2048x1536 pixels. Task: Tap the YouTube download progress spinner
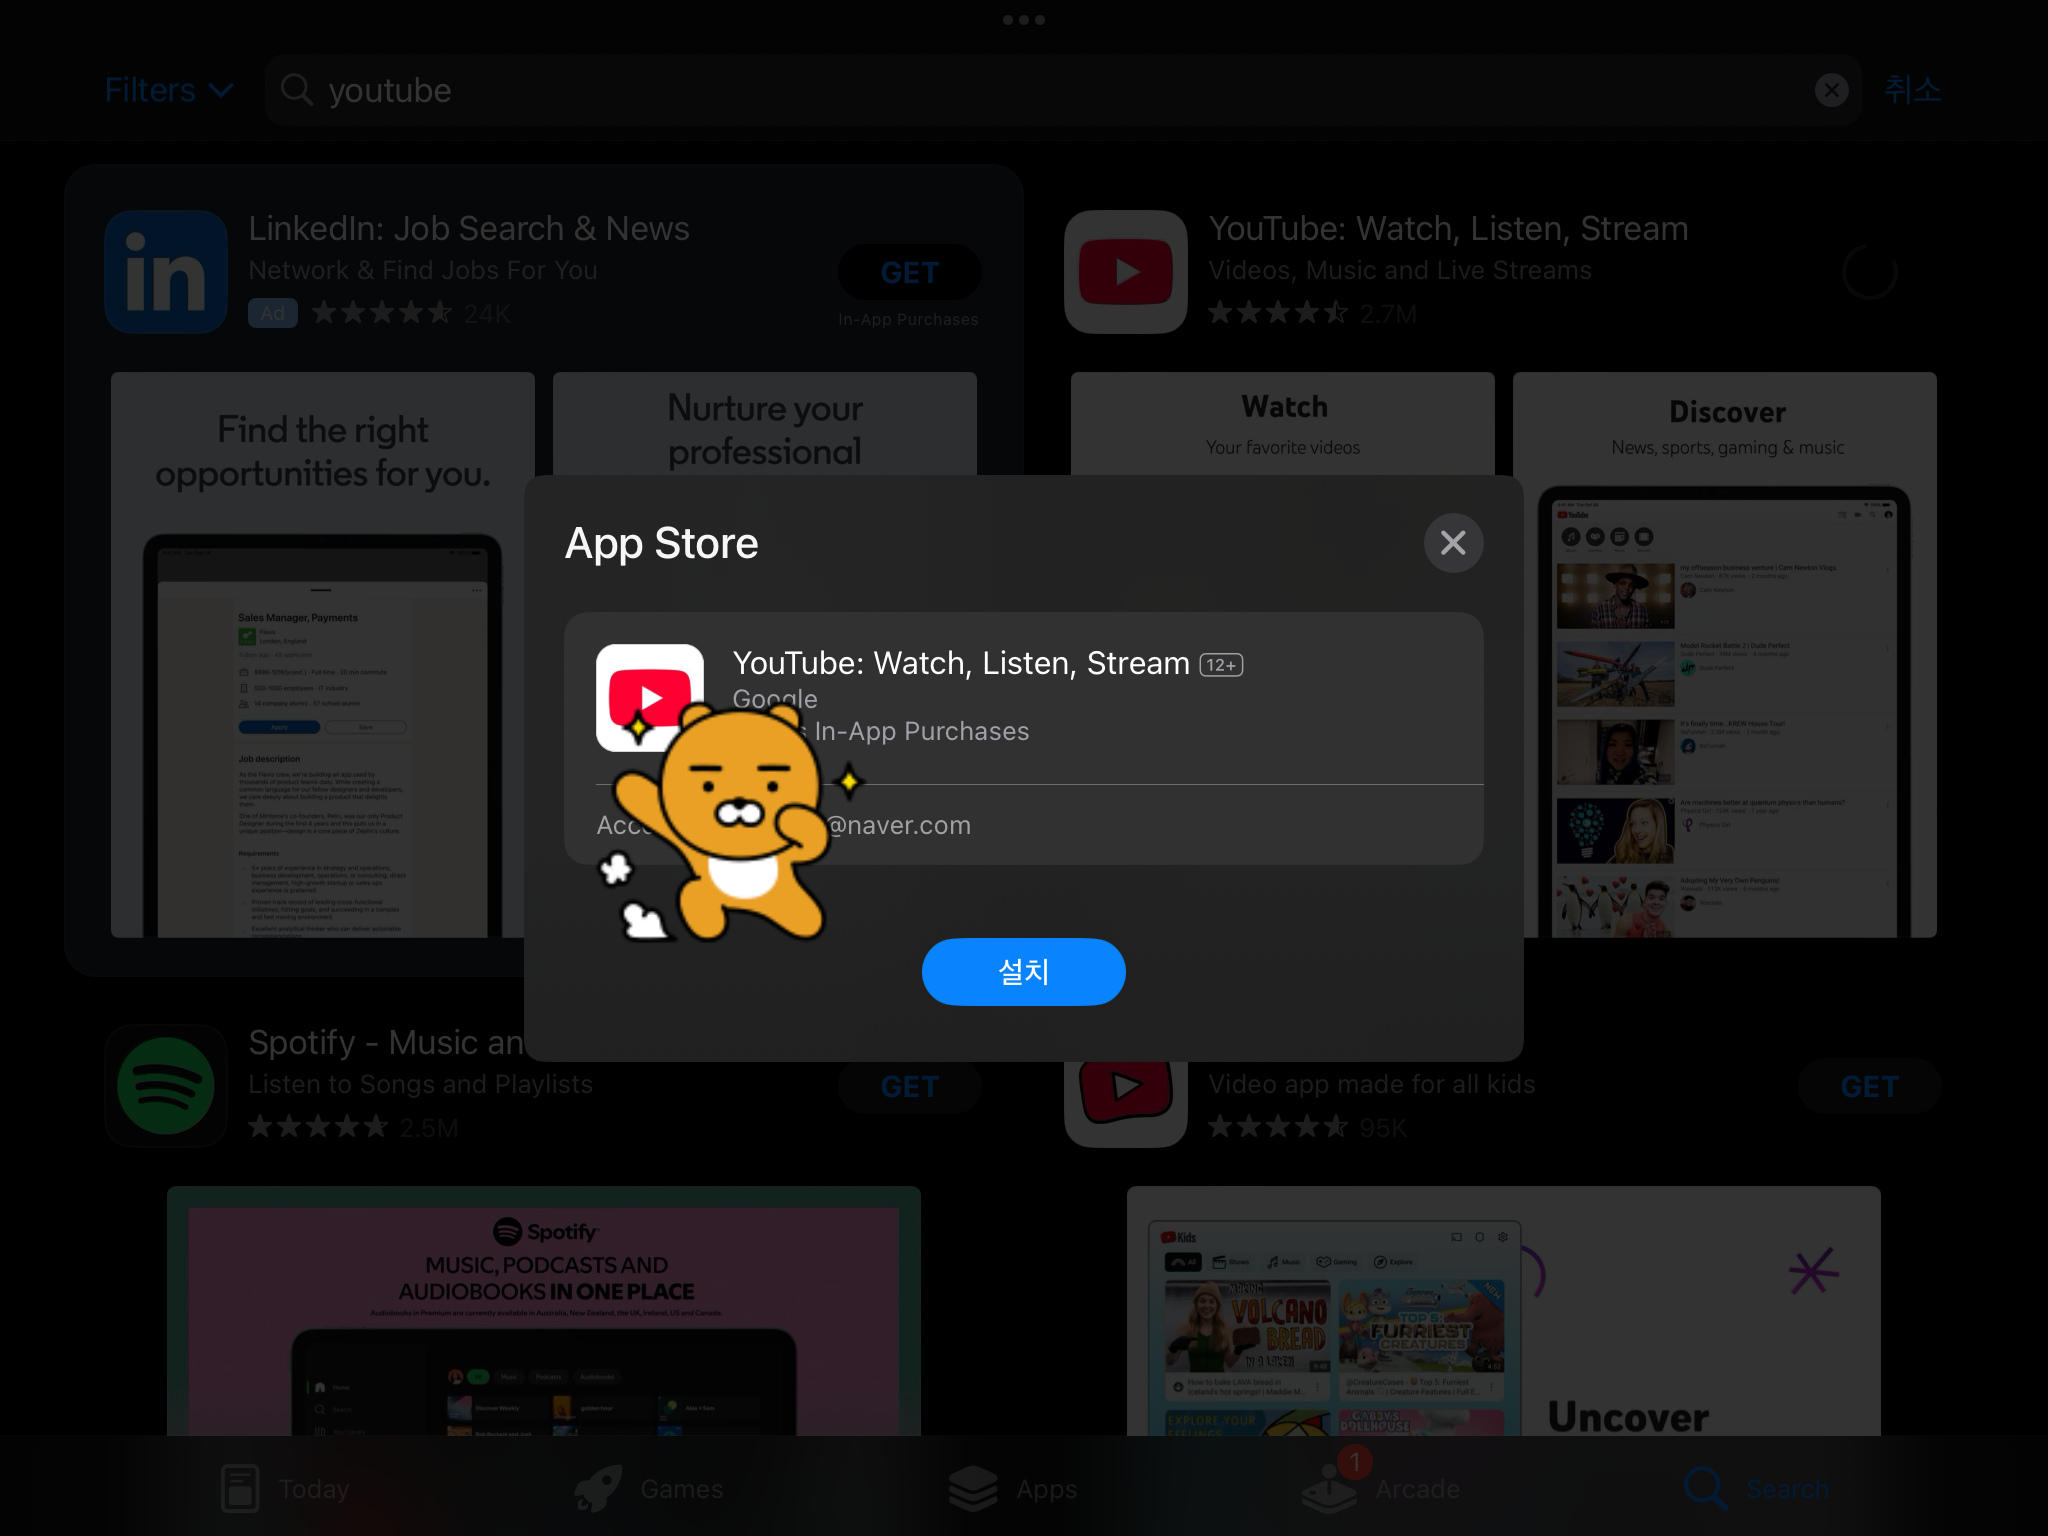coord(1869,272)
